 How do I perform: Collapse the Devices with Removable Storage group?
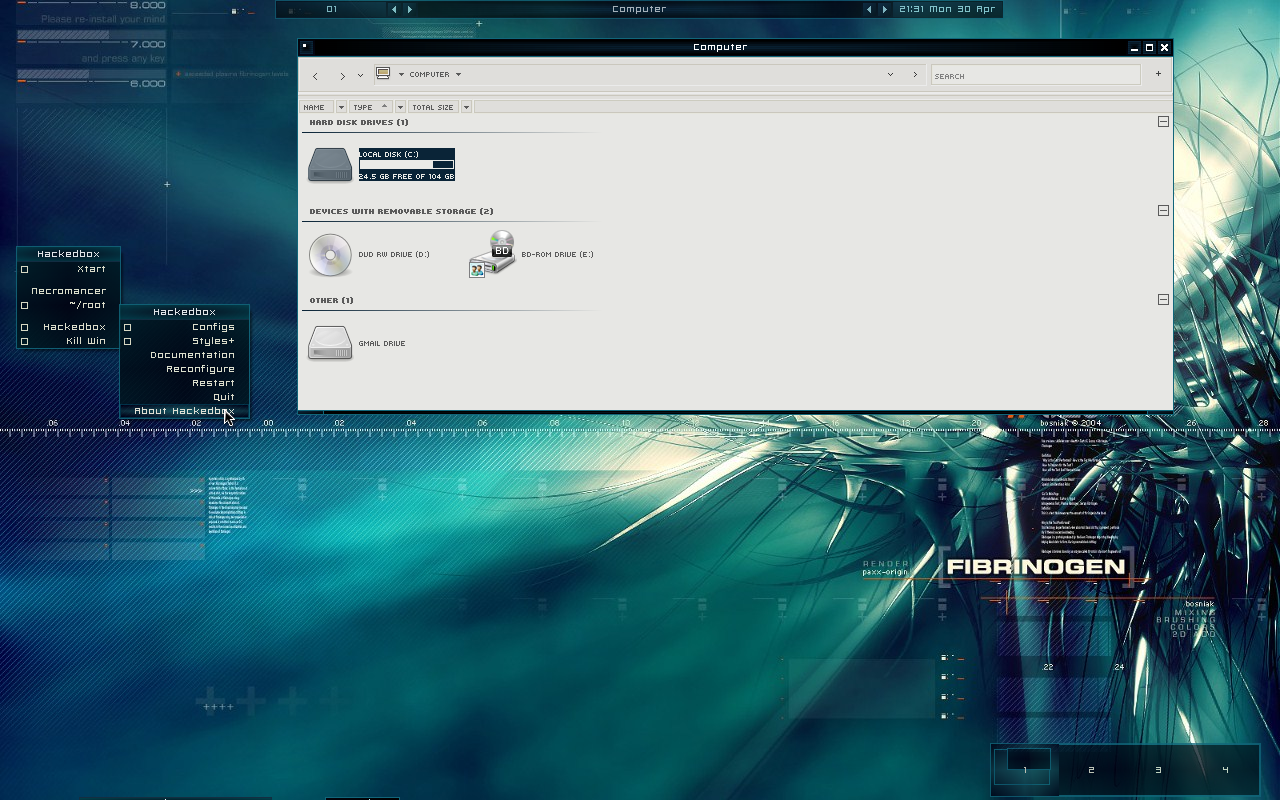[x=1163, y=211]
